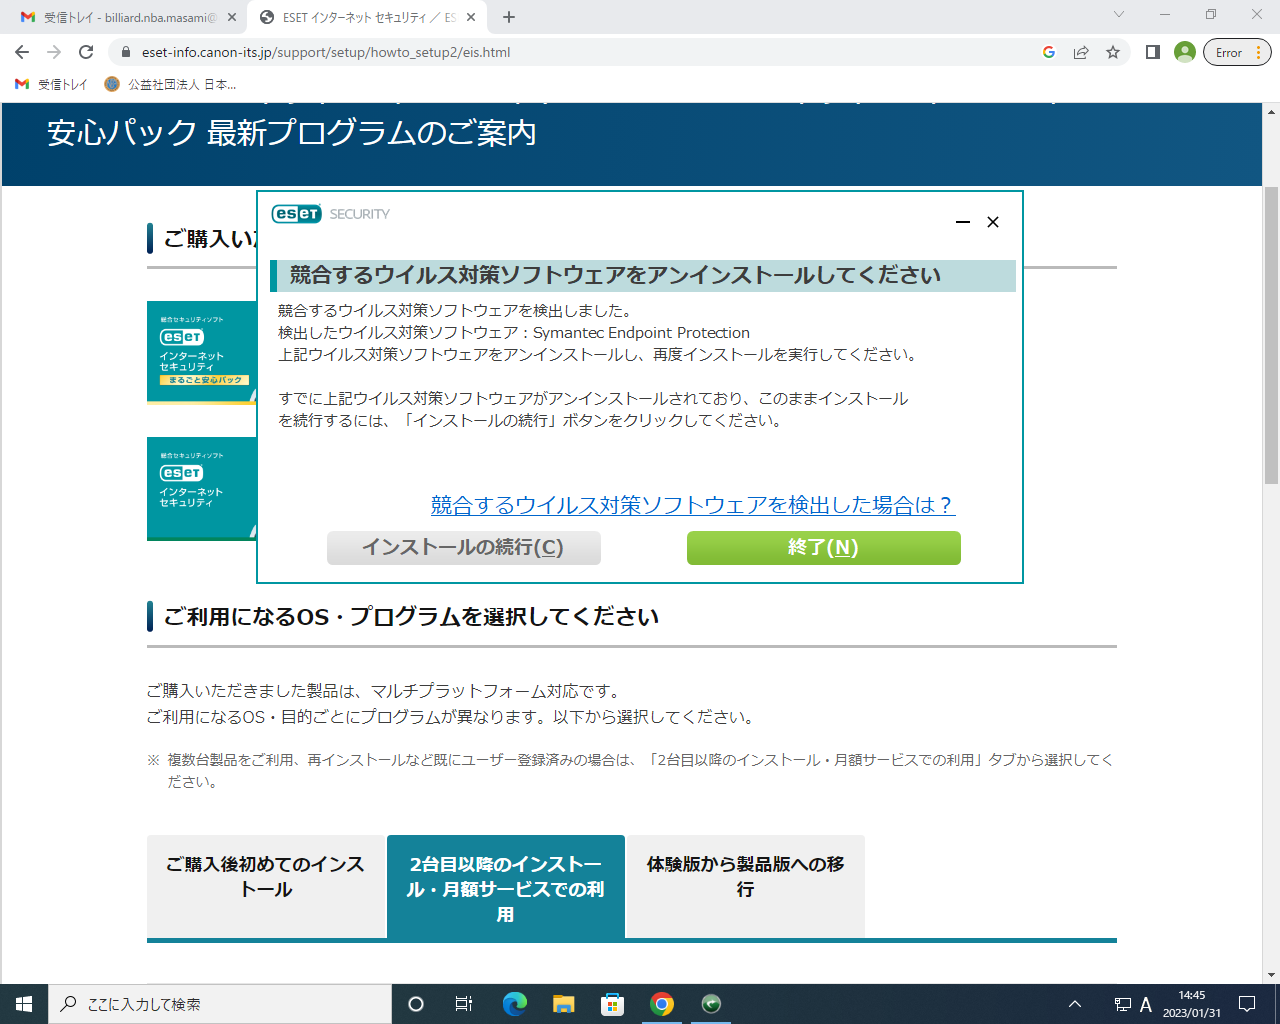This screenshot has height=1024, width=1280.
Task: Click the padlock site info icon
Action: point(125,52)
